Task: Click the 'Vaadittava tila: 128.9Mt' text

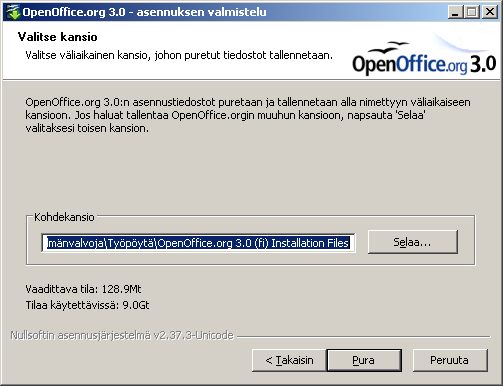Action: (83, 289)
